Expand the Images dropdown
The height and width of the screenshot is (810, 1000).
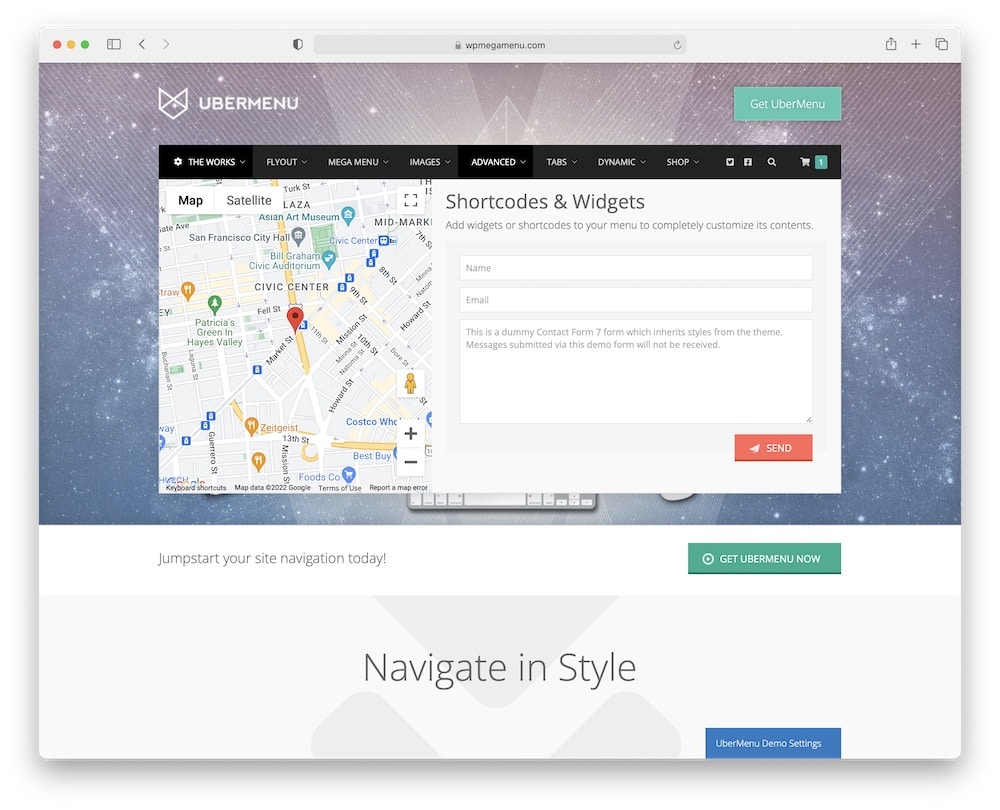(429, 162)
